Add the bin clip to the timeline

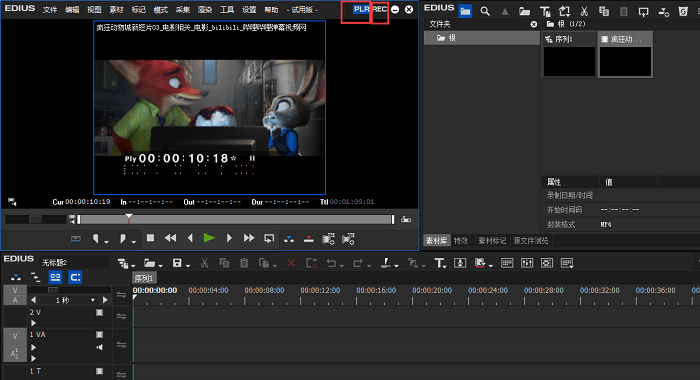click(x=663, y=12)
